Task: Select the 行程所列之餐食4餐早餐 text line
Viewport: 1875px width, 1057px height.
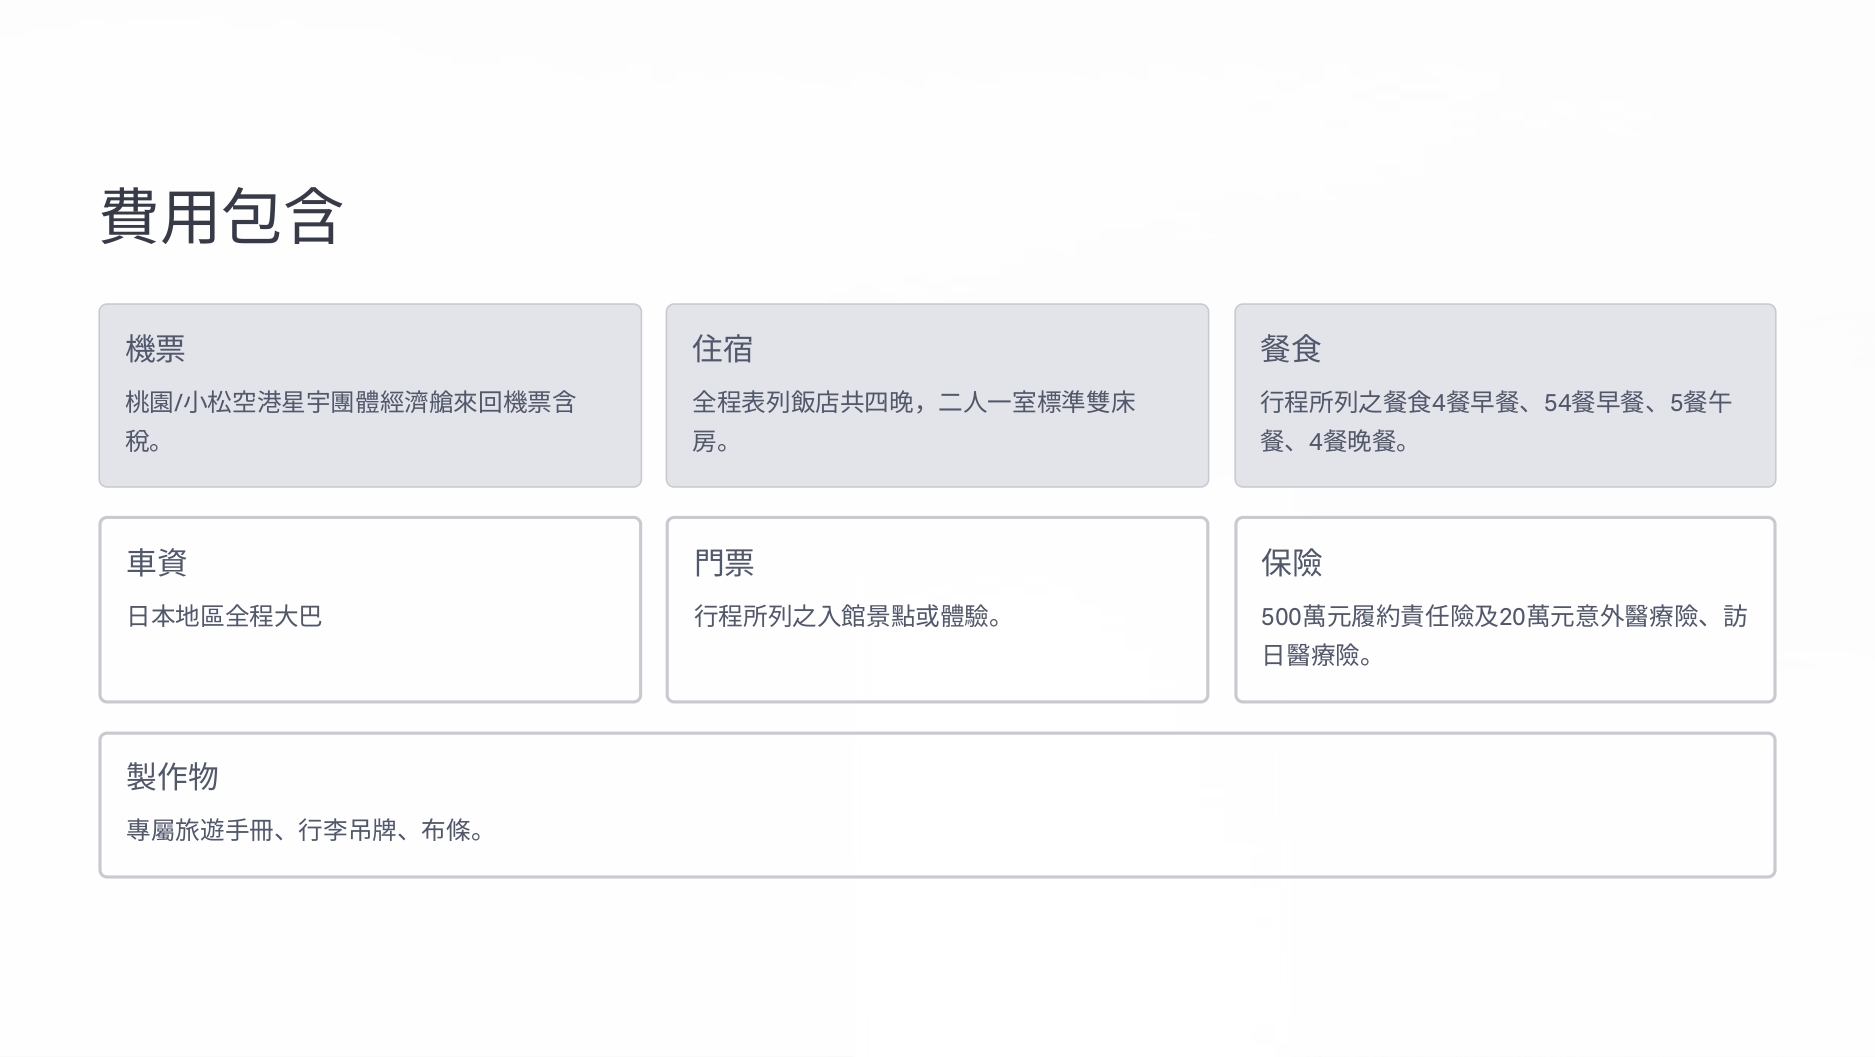Action: click(x=1495, y=402)
